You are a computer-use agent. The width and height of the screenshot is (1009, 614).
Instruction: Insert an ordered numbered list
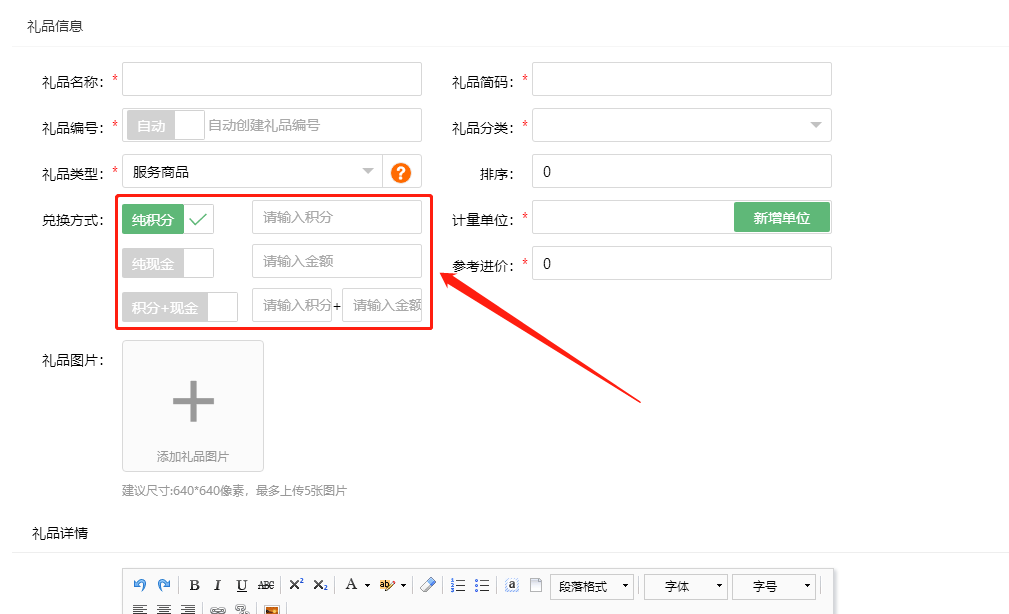(x=459, y=585)
